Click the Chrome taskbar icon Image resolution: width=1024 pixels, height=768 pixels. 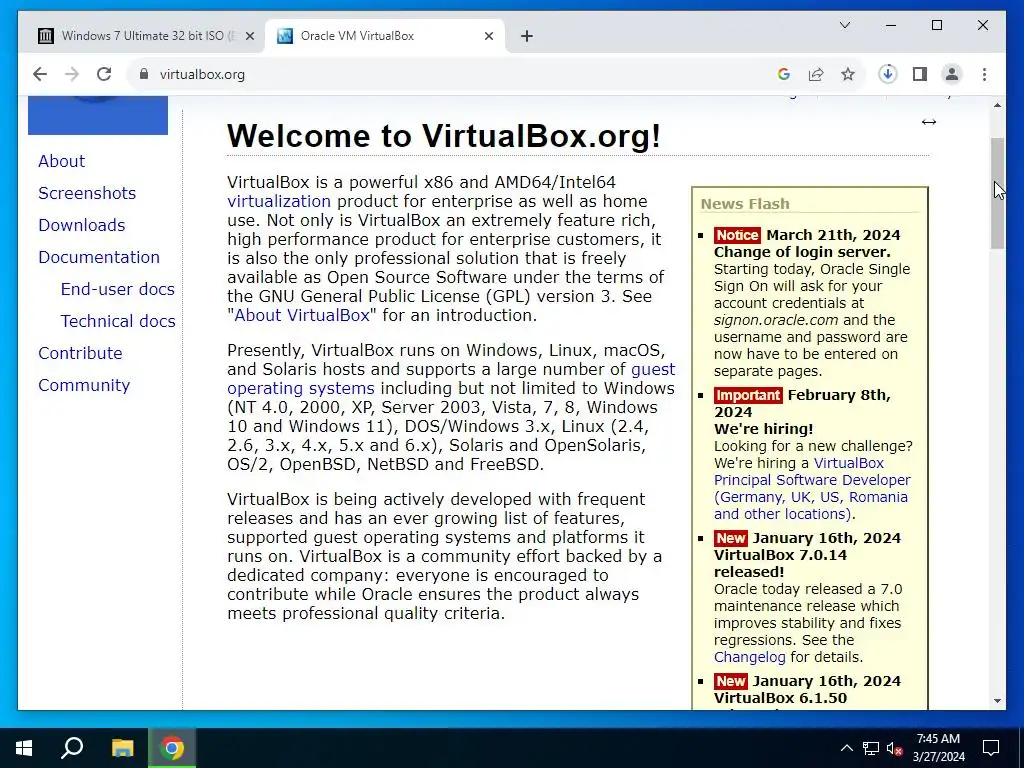point(172,748)
